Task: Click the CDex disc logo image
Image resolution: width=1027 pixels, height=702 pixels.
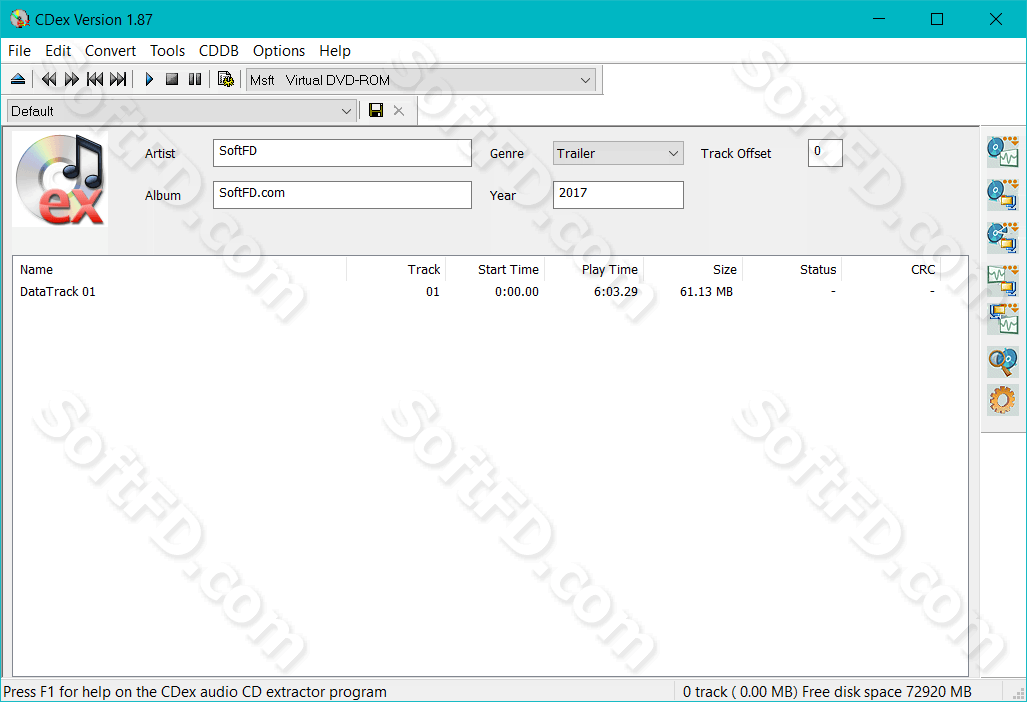Action: click(x=60, y=179)
